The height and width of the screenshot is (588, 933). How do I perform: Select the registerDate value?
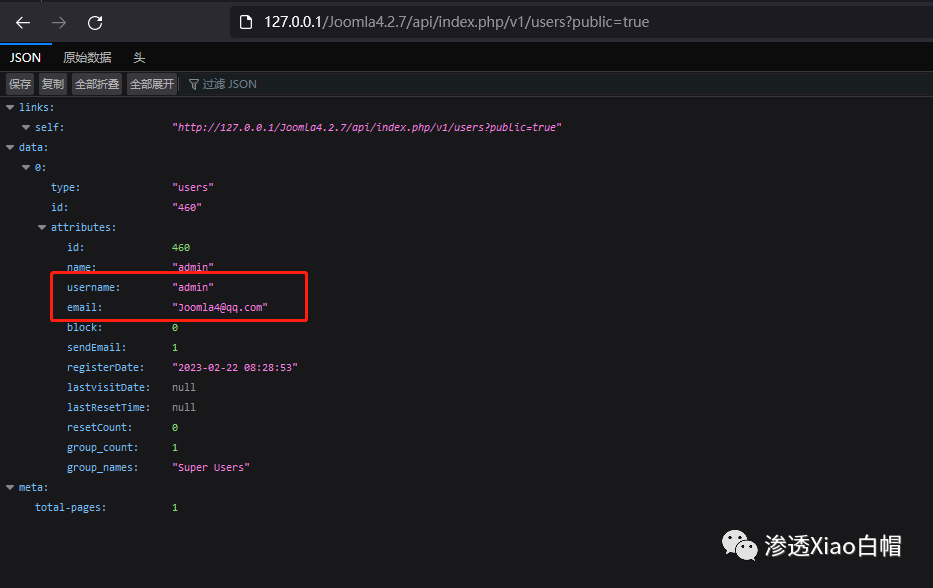click(234, 368)
